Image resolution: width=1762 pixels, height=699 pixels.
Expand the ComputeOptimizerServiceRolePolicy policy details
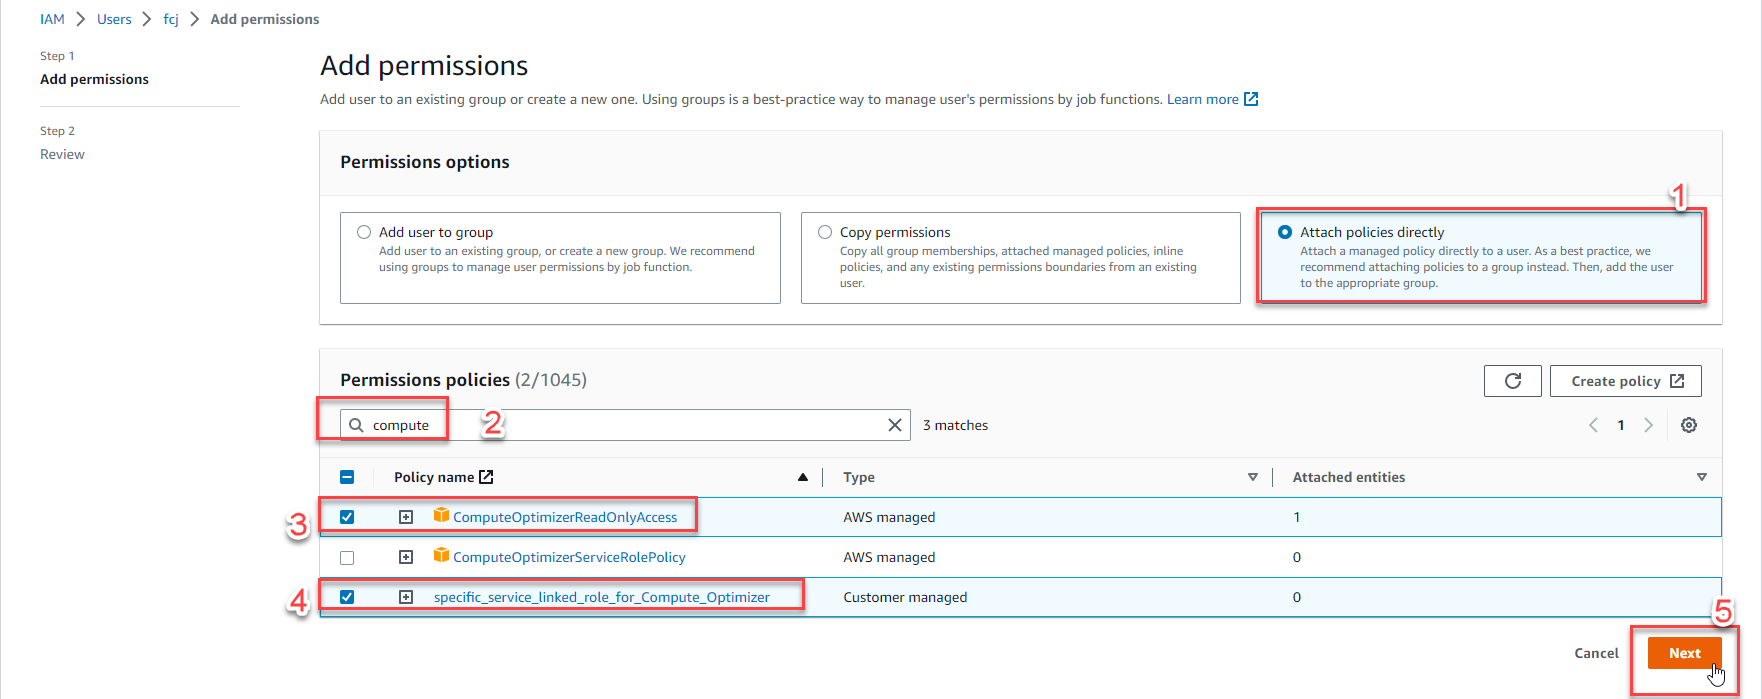406,557
